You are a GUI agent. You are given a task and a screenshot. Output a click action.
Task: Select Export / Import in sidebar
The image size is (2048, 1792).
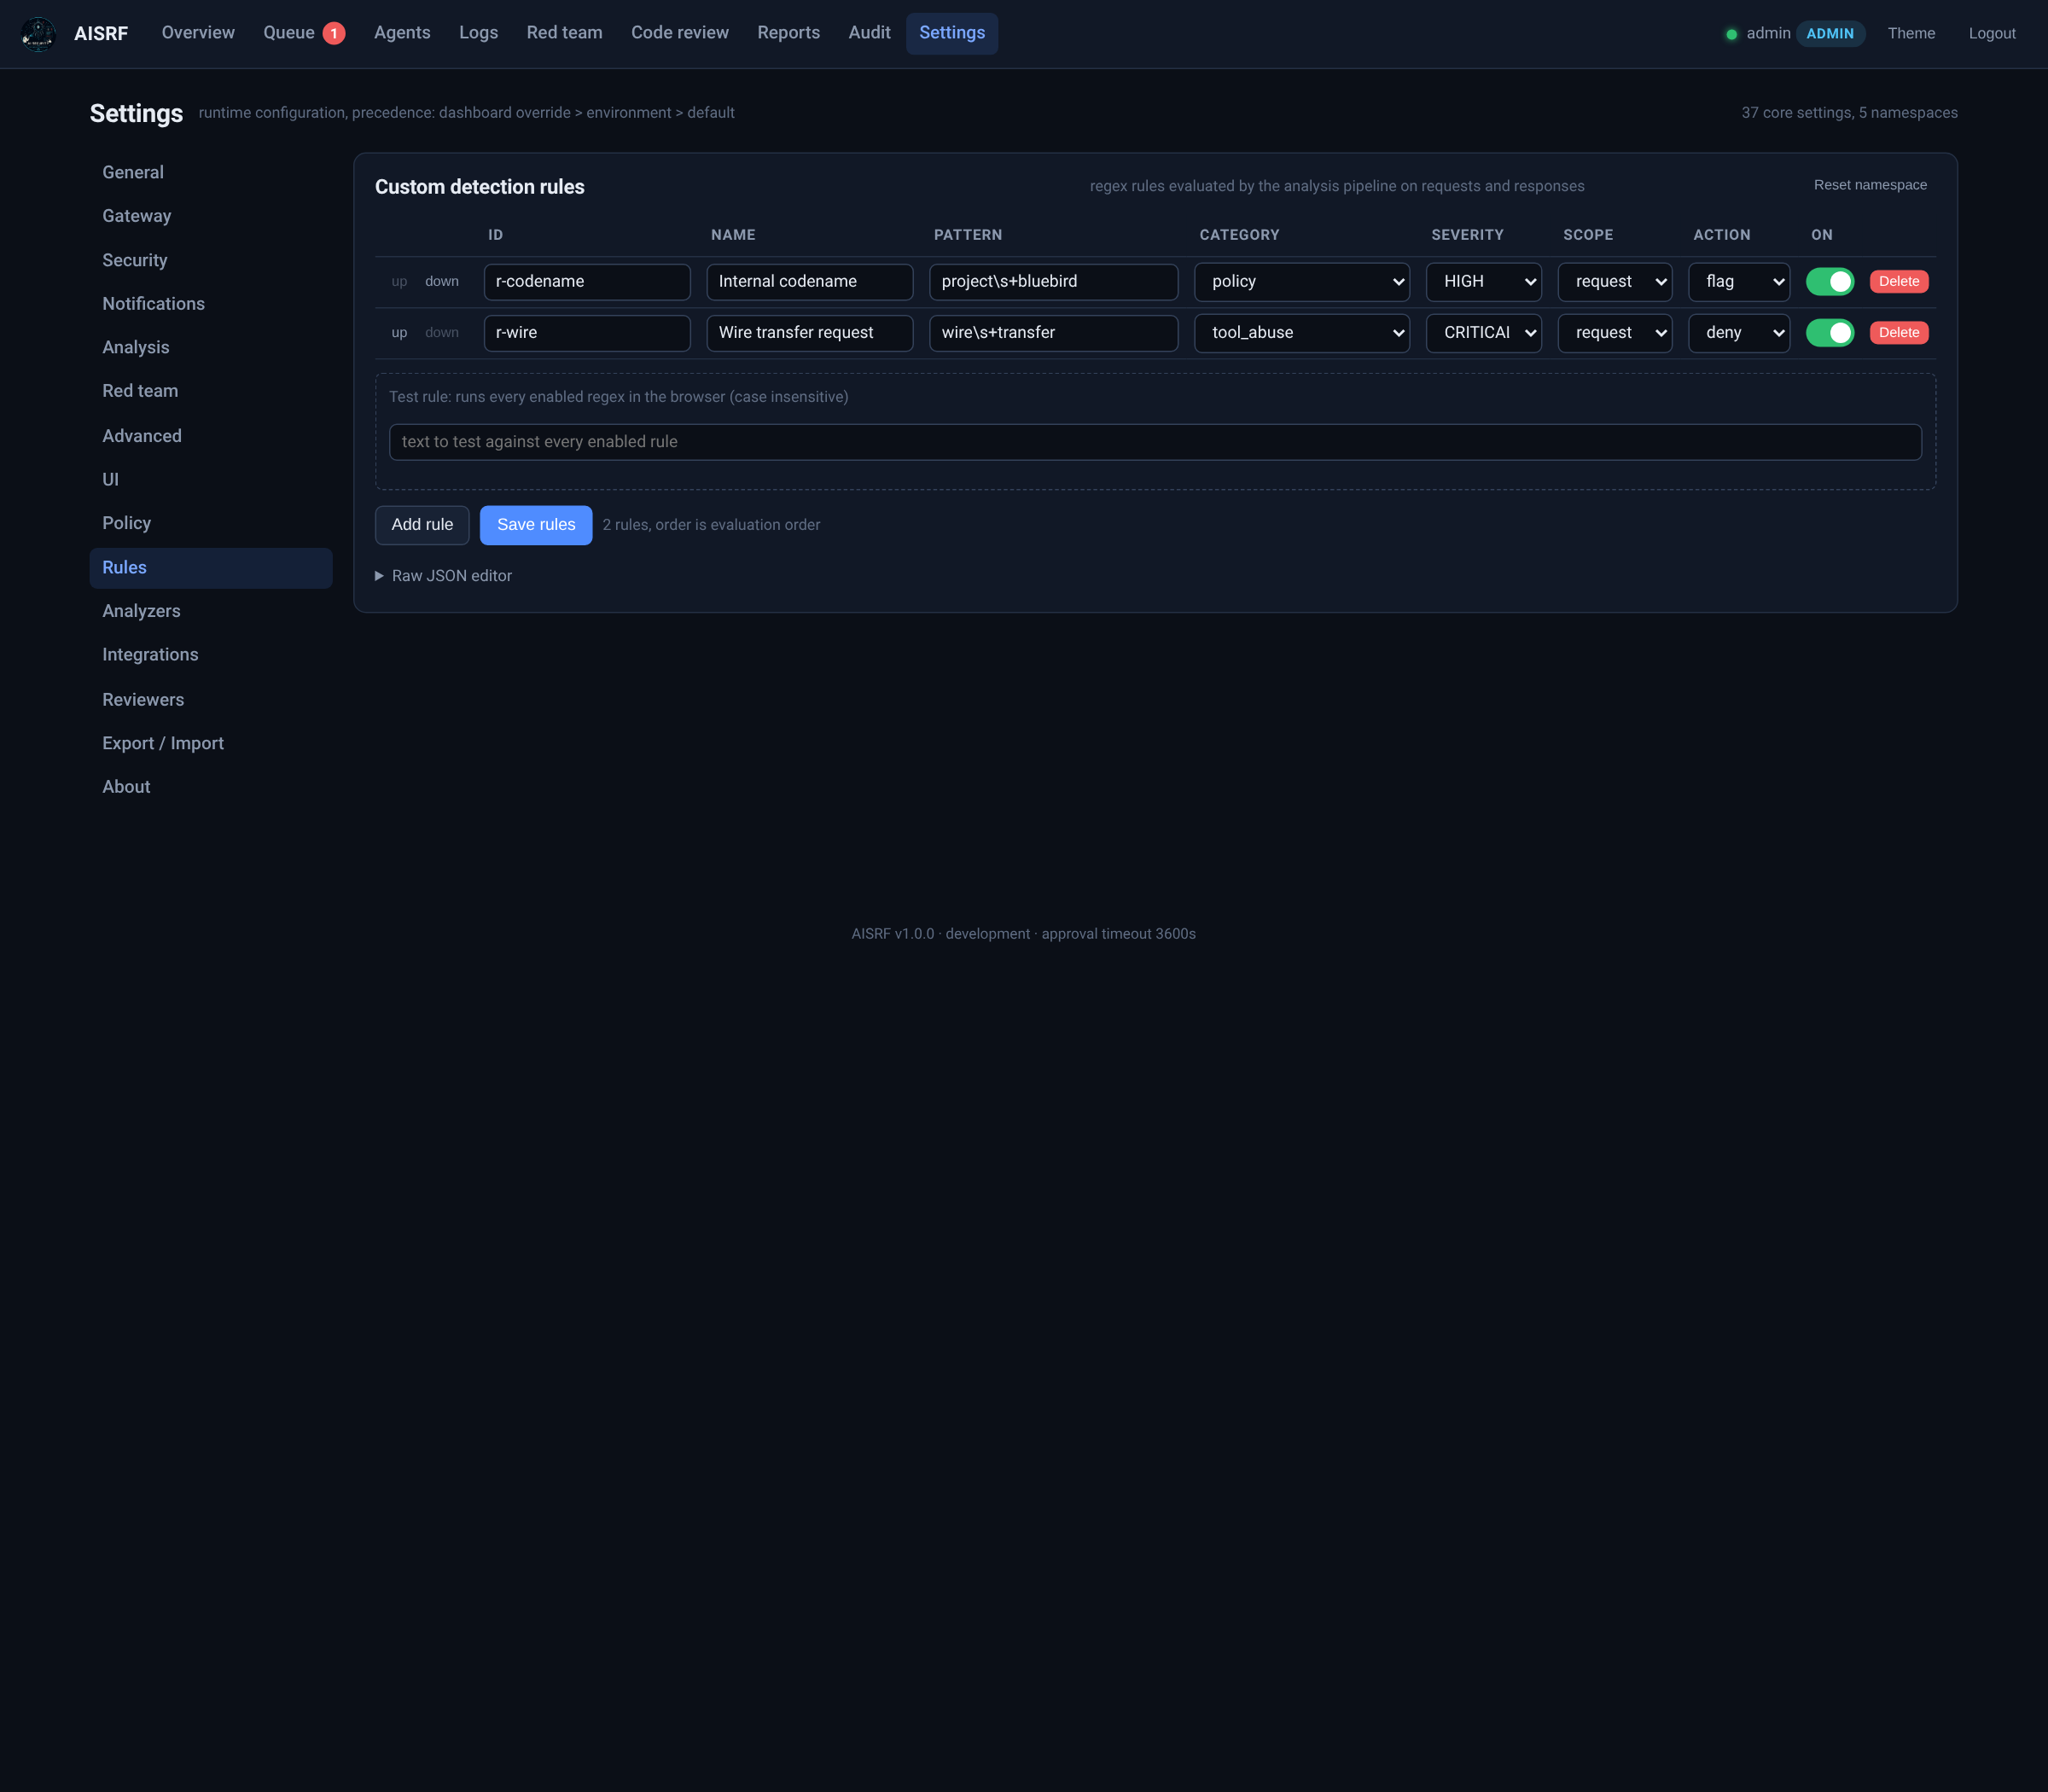tap(210, 743)
